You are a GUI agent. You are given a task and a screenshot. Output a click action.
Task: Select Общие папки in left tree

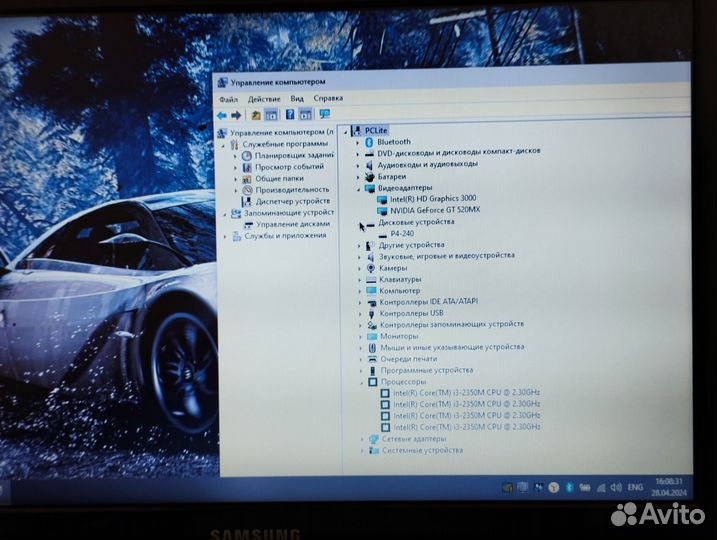[x=279, y=178]
